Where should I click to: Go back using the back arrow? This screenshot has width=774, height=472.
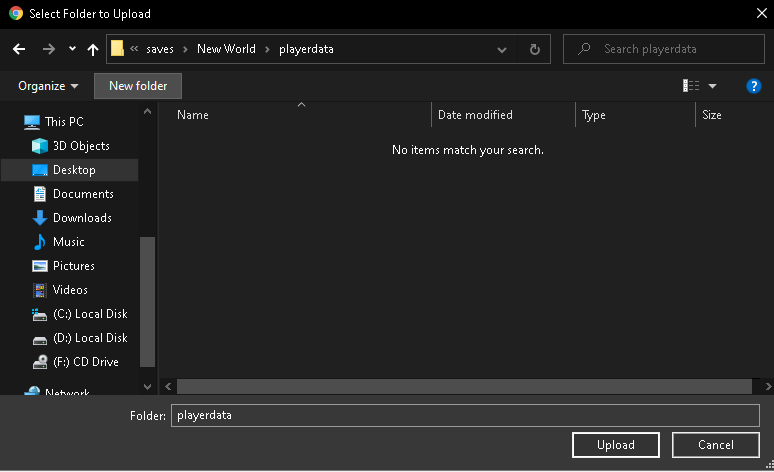[x=19, y=49]
